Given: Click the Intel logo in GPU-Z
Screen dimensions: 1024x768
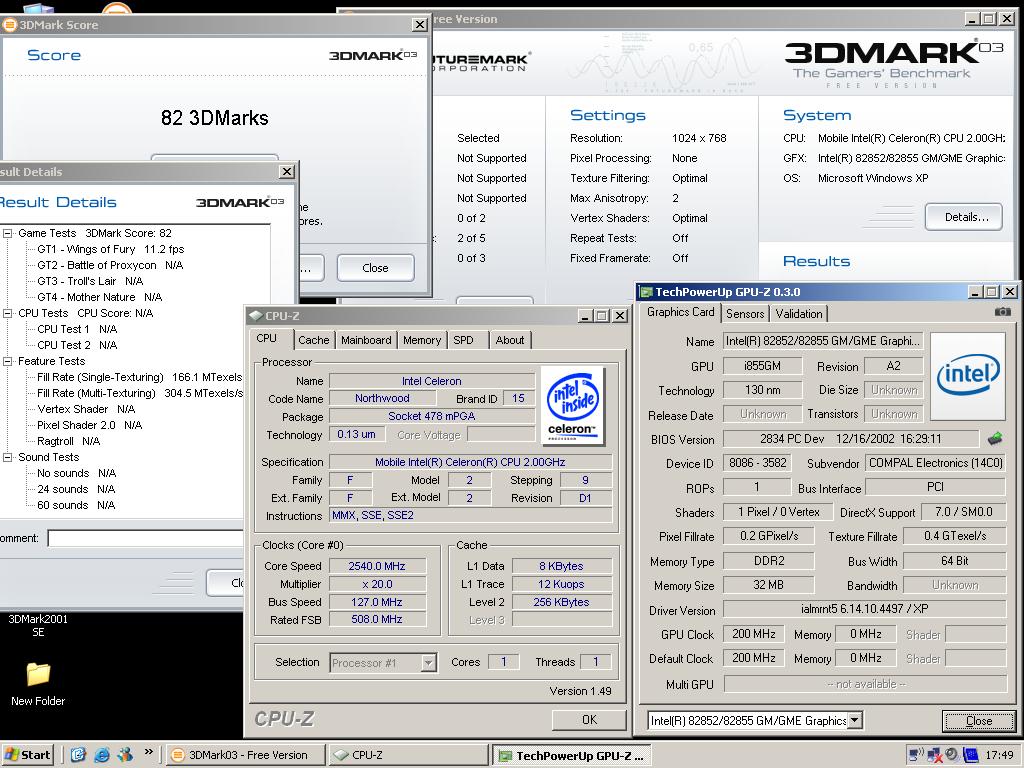Looking at the screenshot, I should click(x=967, y=376).
